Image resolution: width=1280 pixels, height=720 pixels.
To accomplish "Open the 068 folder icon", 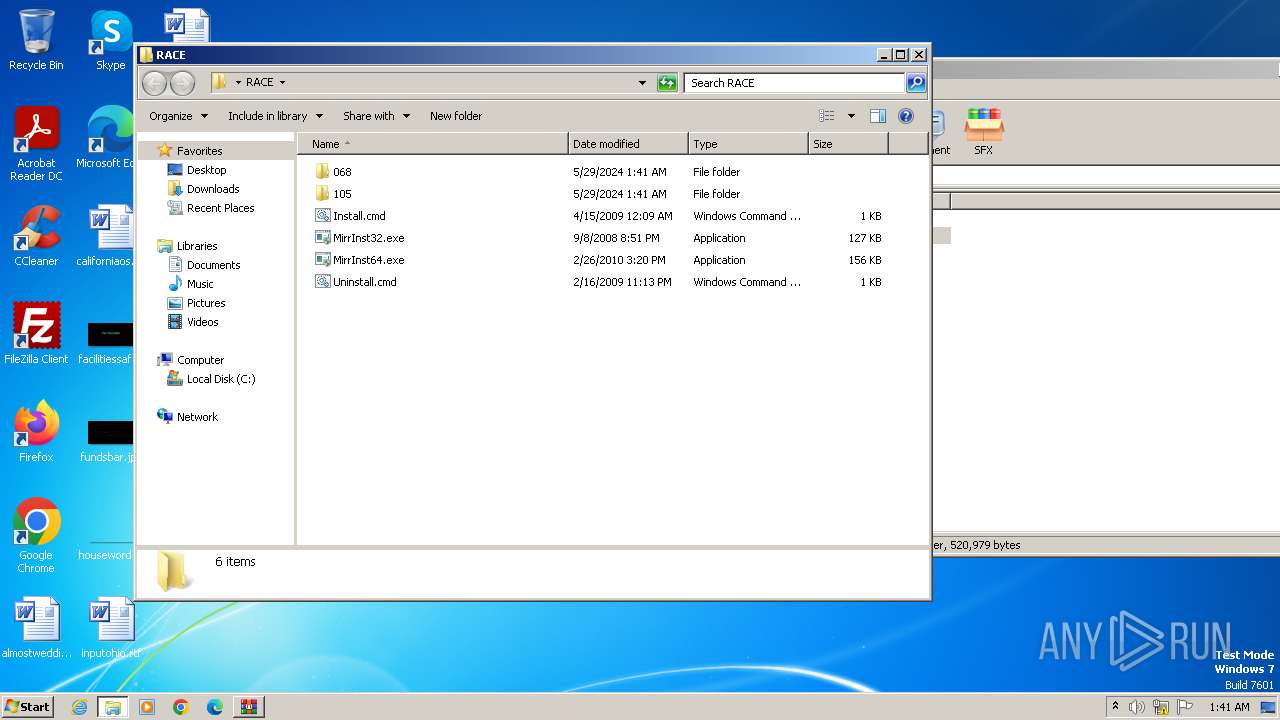I will tap(322, 172).
